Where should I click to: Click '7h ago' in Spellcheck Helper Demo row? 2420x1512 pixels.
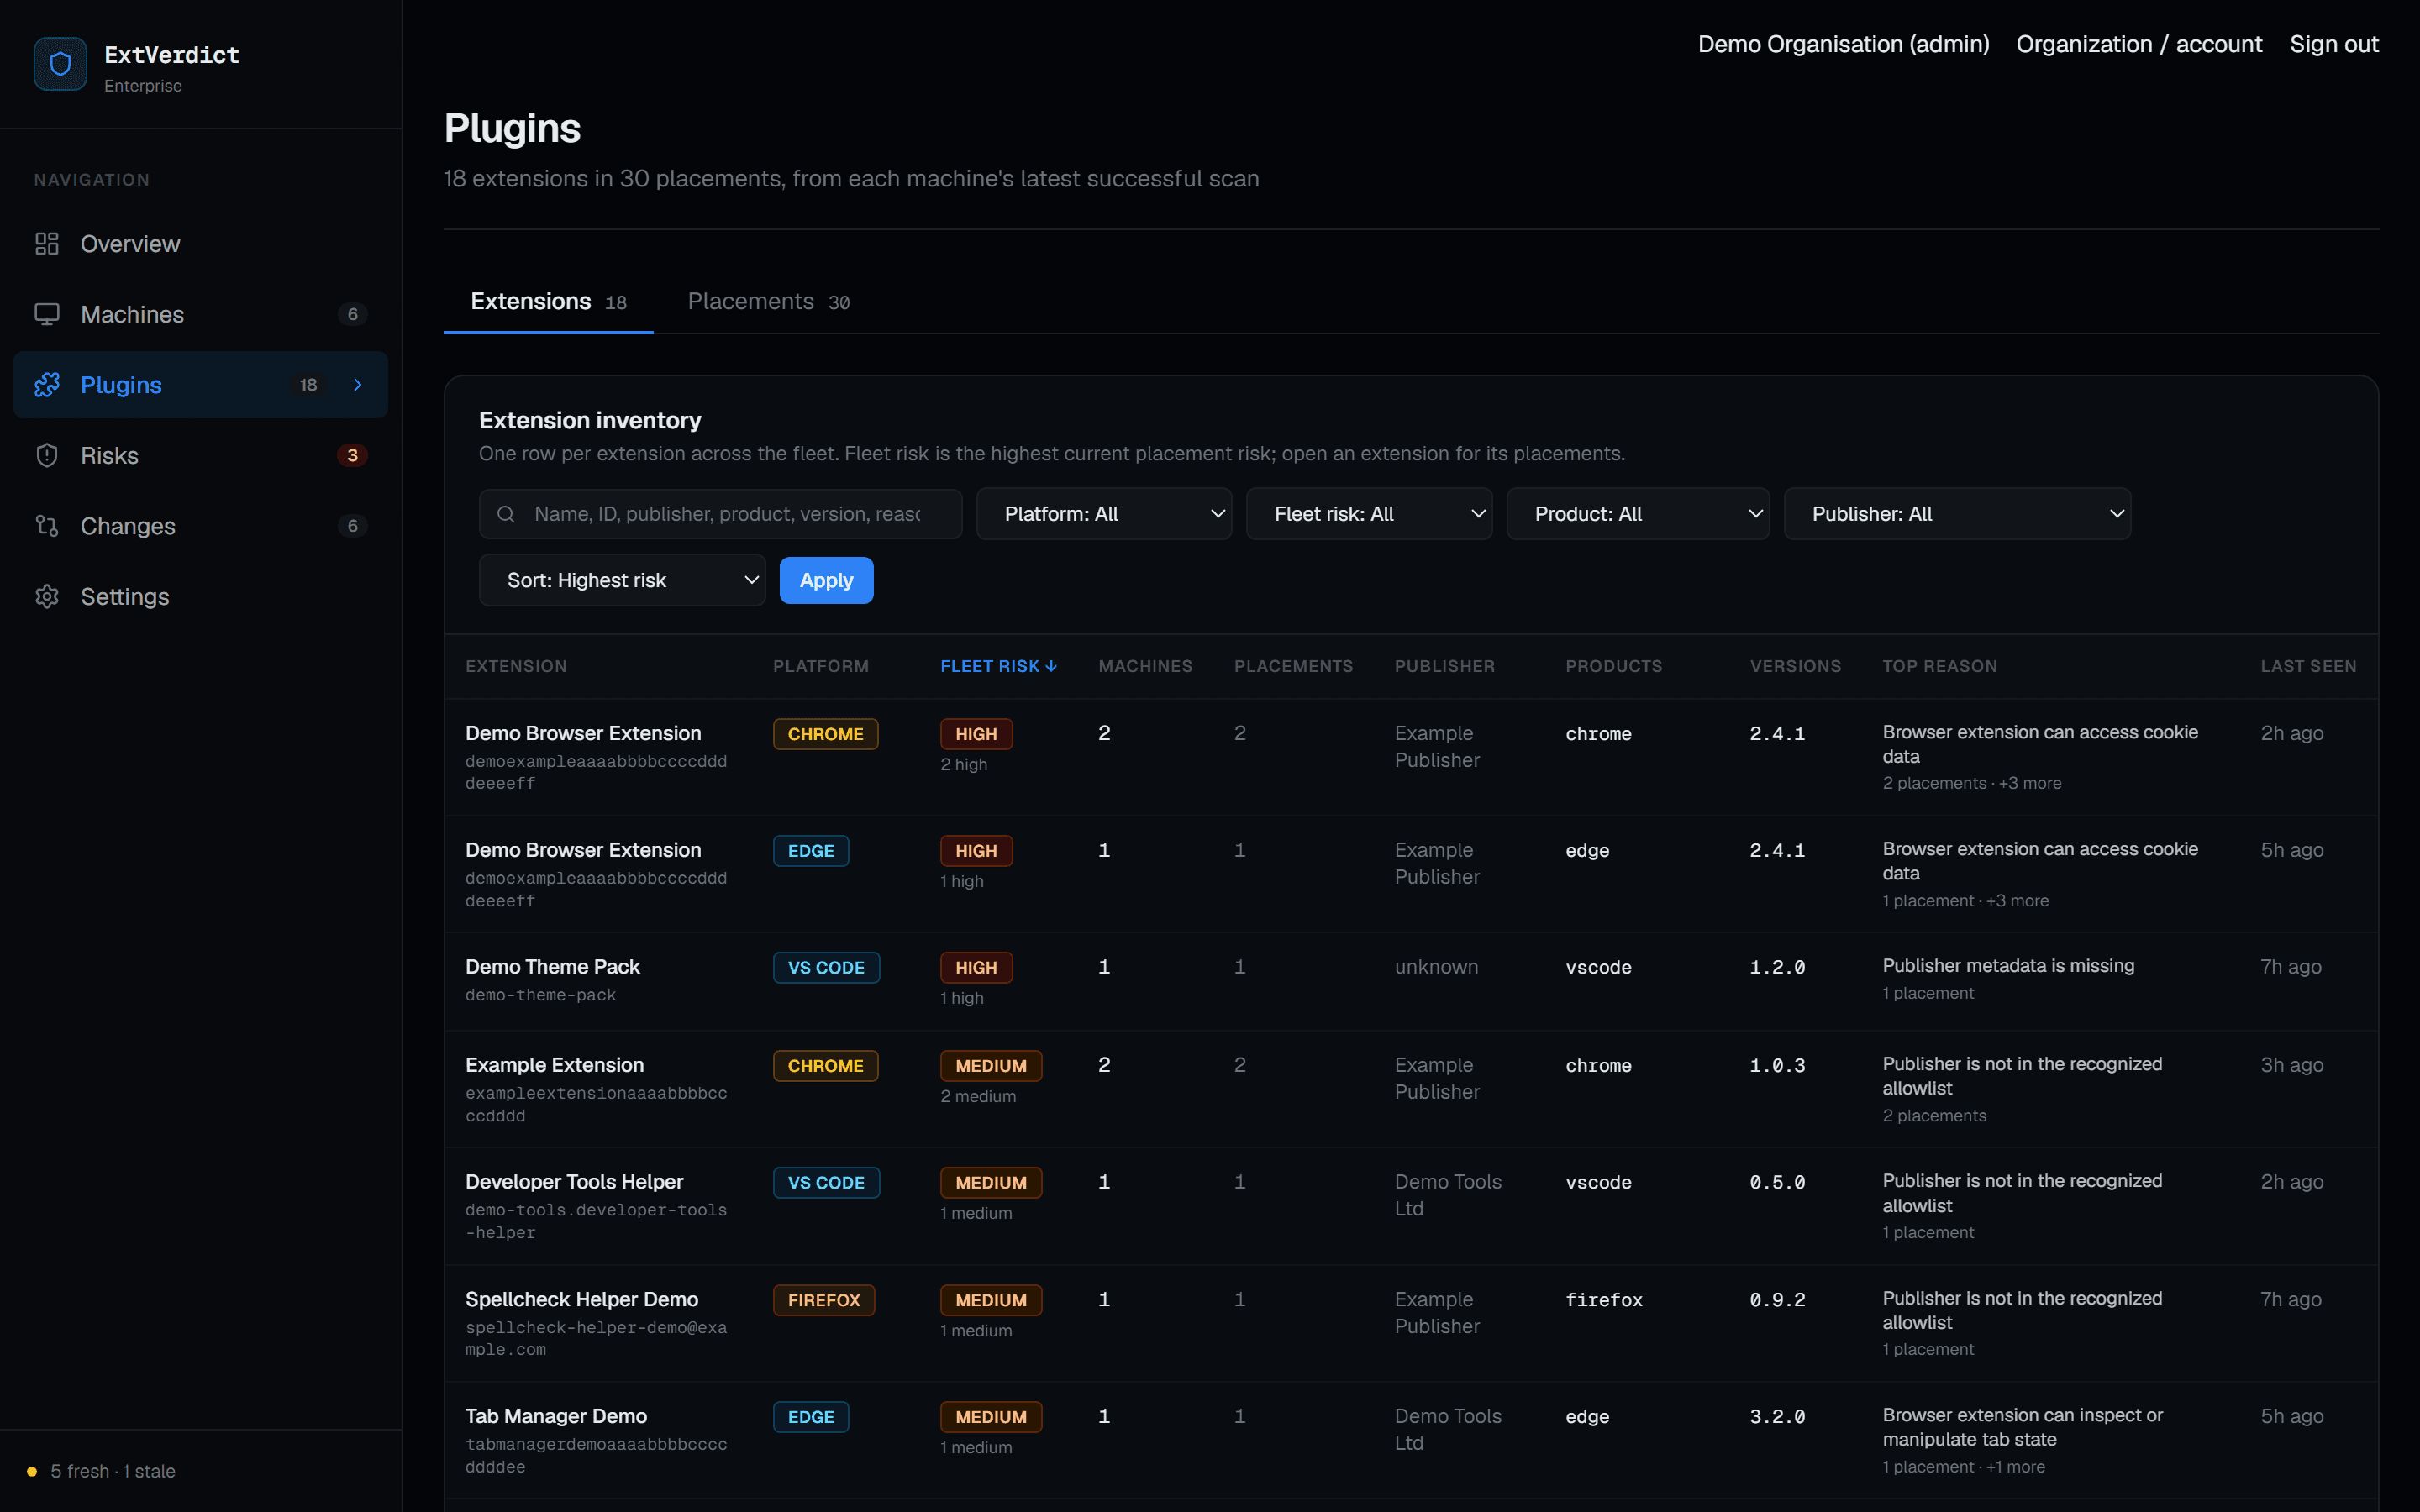point(2291,1300)
